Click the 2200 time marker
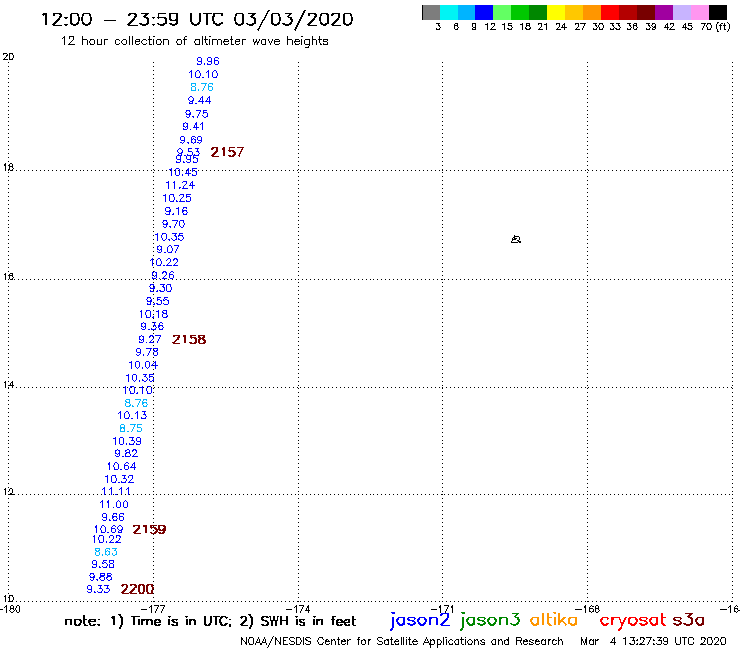The image size is (740, 650). (137, 589)
